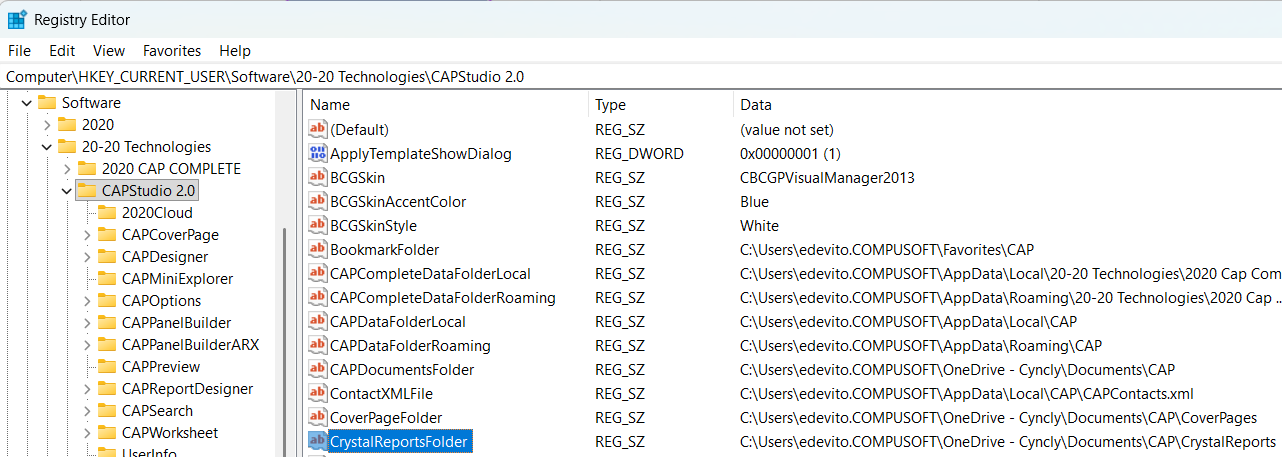
Task: Click the CAPDataFolderRoaming value icon
Action: (318, 345)
